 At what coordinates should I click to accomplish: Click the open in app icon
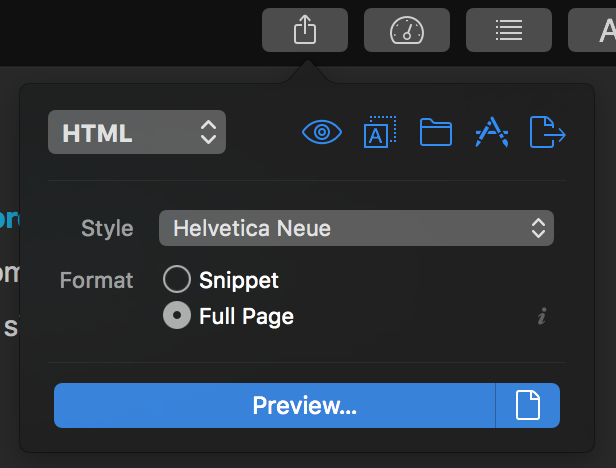tap(492, 132)
